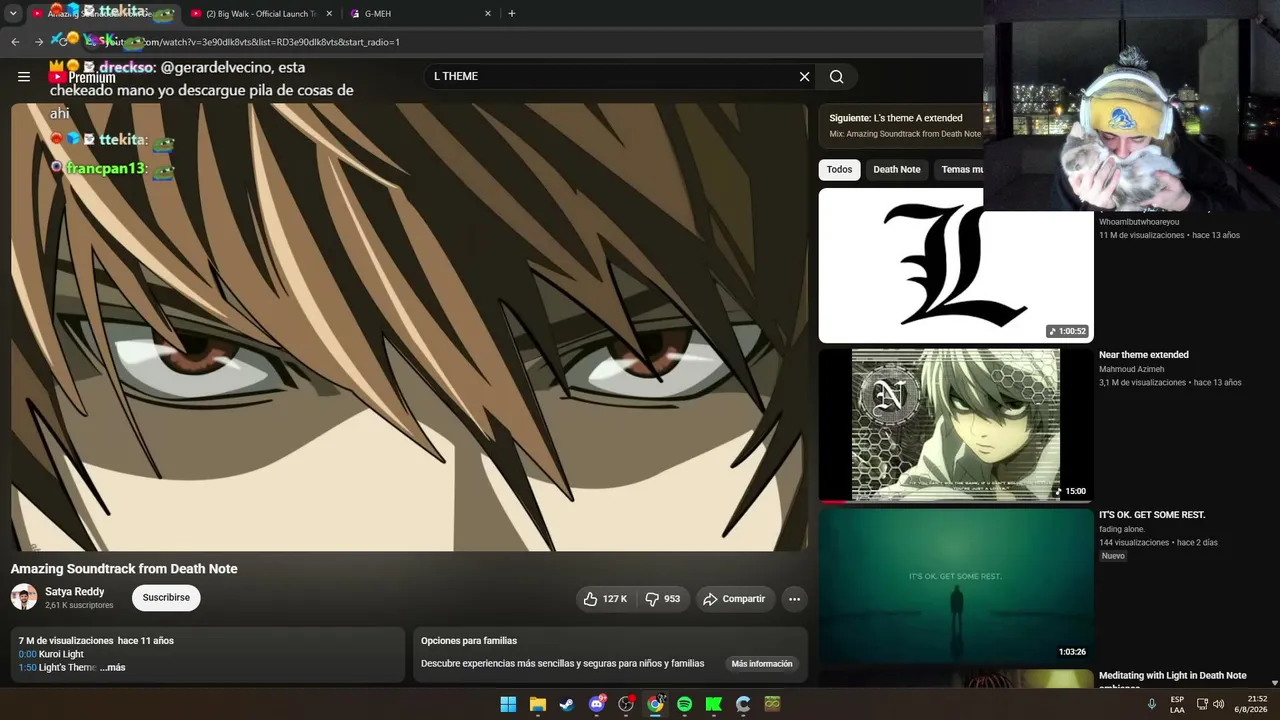Select the Temas mu... filter chip
1280x720 pixels.
click(x=960, y=170)
